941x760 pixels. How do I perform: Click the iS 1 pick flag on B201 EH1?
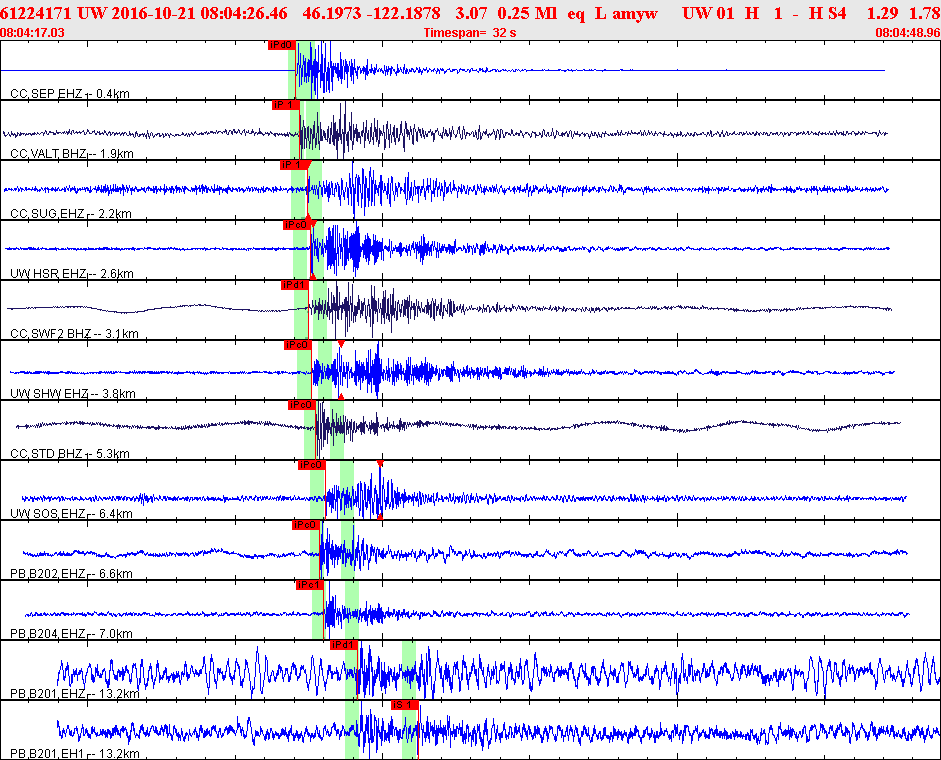point(404,705)
